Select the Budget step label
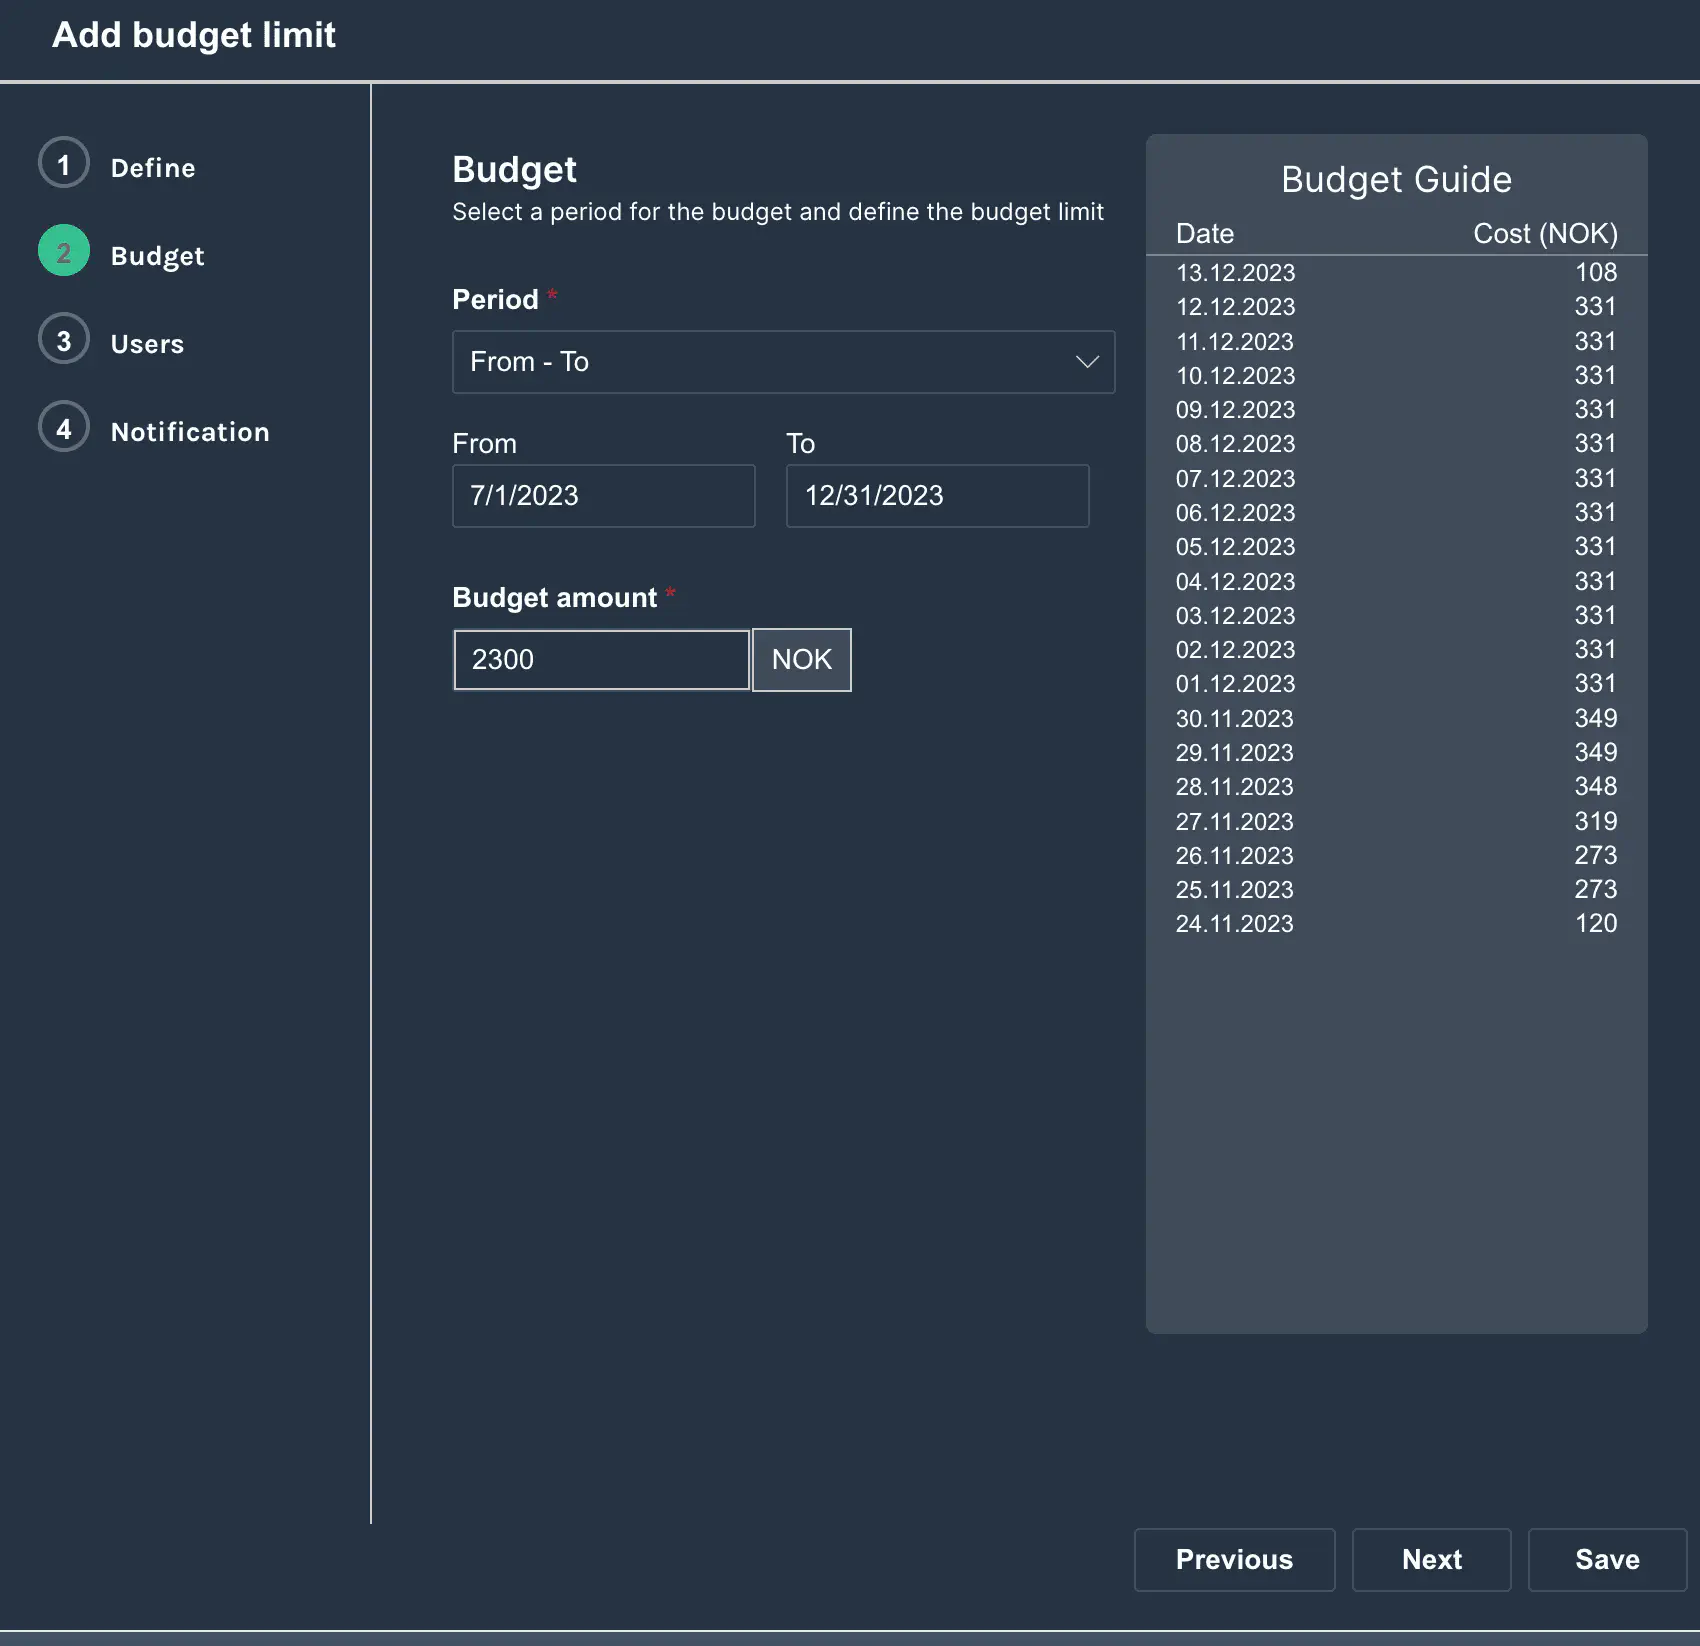Screen dimensions: 1700x1646 (157, 256)
